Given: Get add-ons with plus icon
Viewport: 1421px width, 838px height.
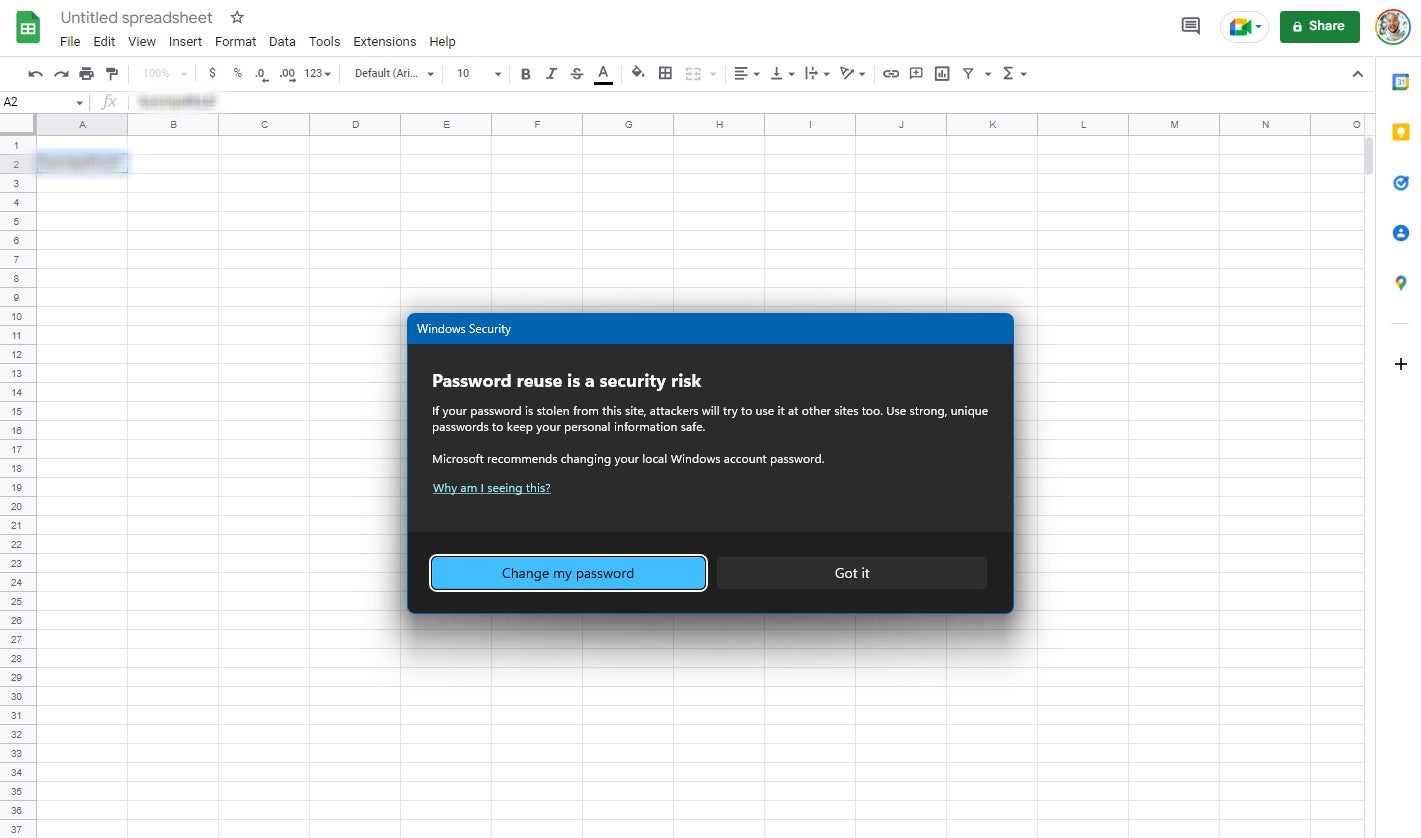Looking at the screenshot, I should pyautogui.click(x=1401, y=364).
